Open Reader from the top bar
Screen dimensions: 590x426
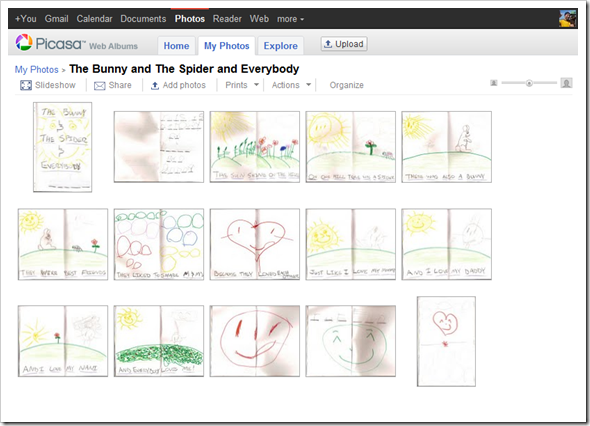tap(227, 19)
